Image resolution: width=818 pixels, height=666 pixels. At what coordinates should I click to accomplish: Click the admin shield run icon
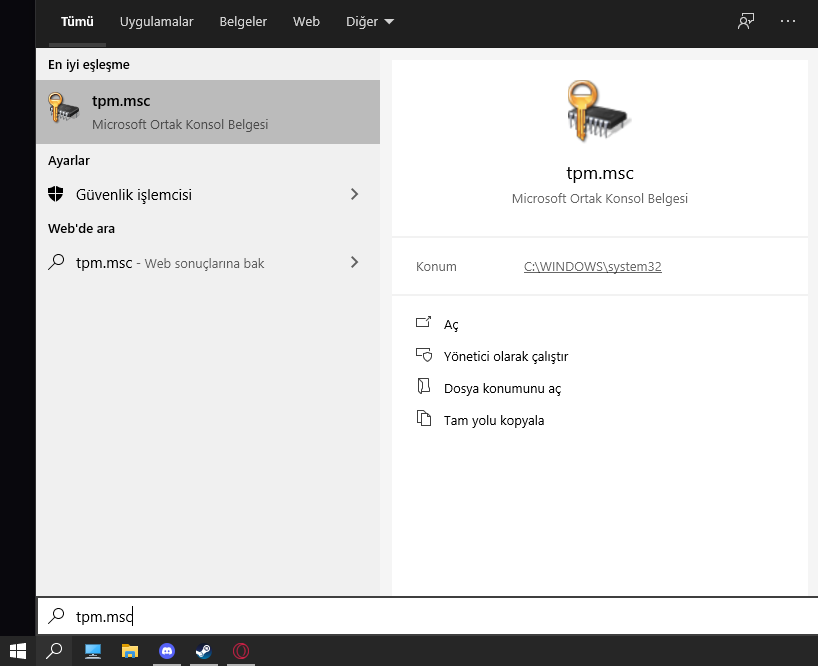coord(424,355)
